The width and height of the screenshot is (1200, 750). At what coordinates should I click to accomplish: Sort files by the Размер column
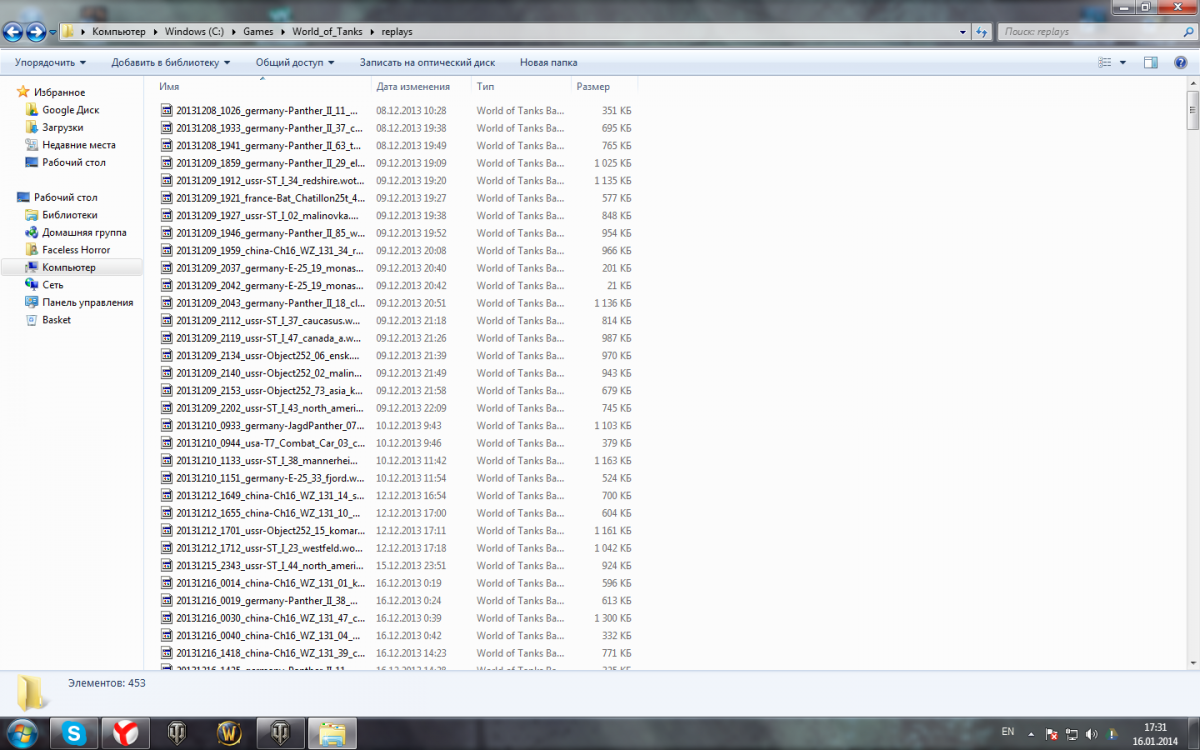coord(604,87)
